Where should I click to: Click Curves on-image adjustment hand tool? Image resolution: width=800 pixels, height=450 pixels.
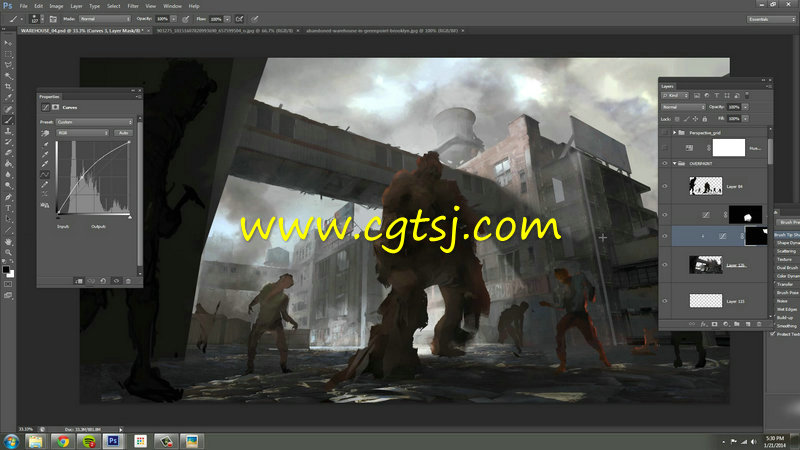pos(45,133)
